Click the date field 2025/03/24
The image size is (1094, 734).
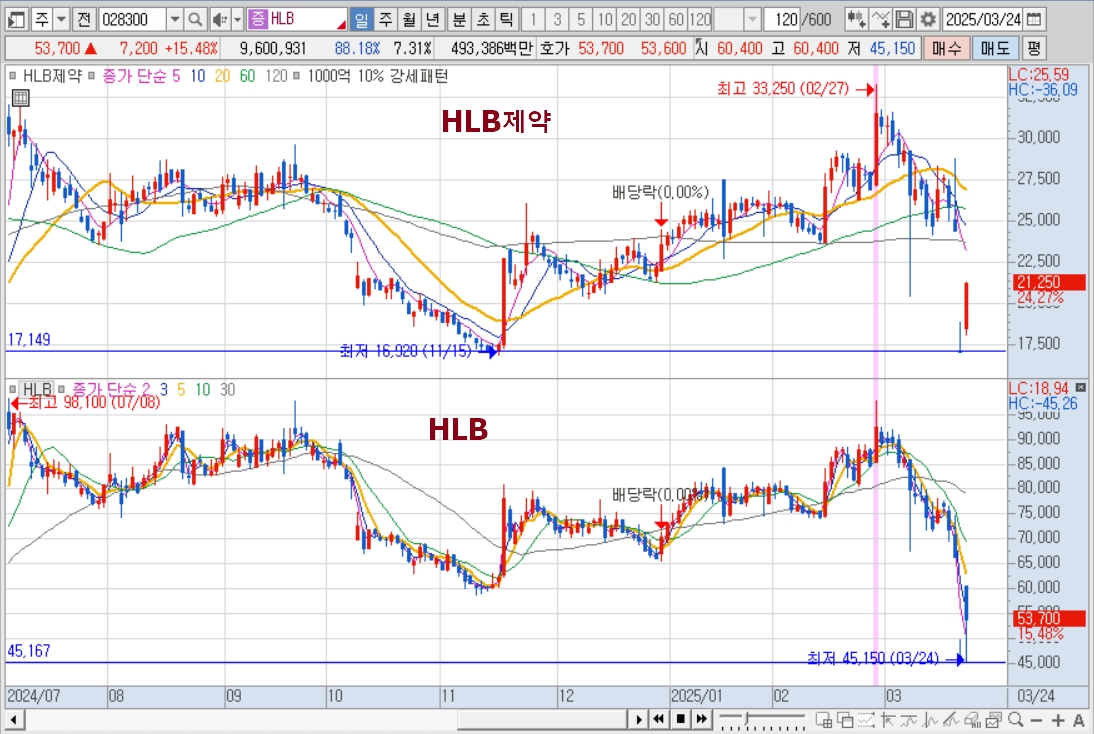982,20
